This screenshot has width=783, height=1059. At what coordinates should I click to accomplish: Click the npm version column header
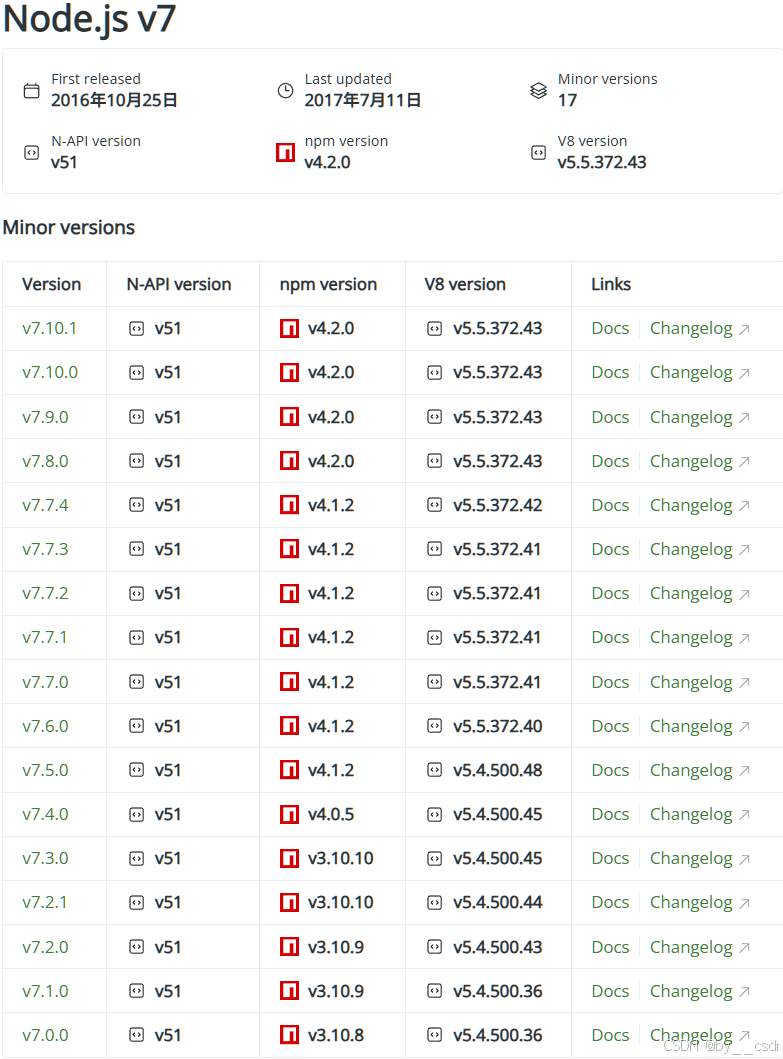point(328,284)
